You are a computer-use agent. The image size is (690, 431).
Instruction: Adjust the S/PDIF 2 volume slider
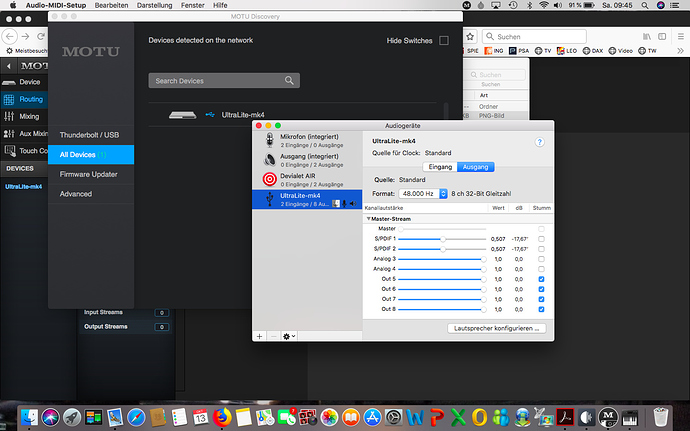441,249
